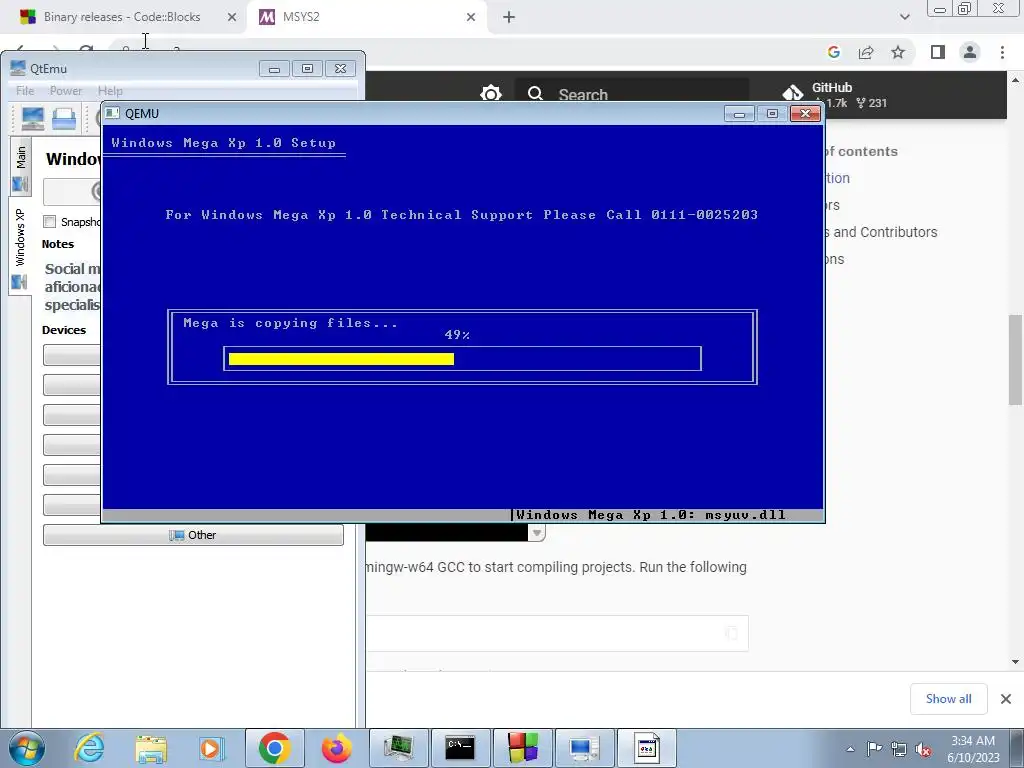
Task: Launch Internet Explorer from the taskbar
Action: [89, 748]
